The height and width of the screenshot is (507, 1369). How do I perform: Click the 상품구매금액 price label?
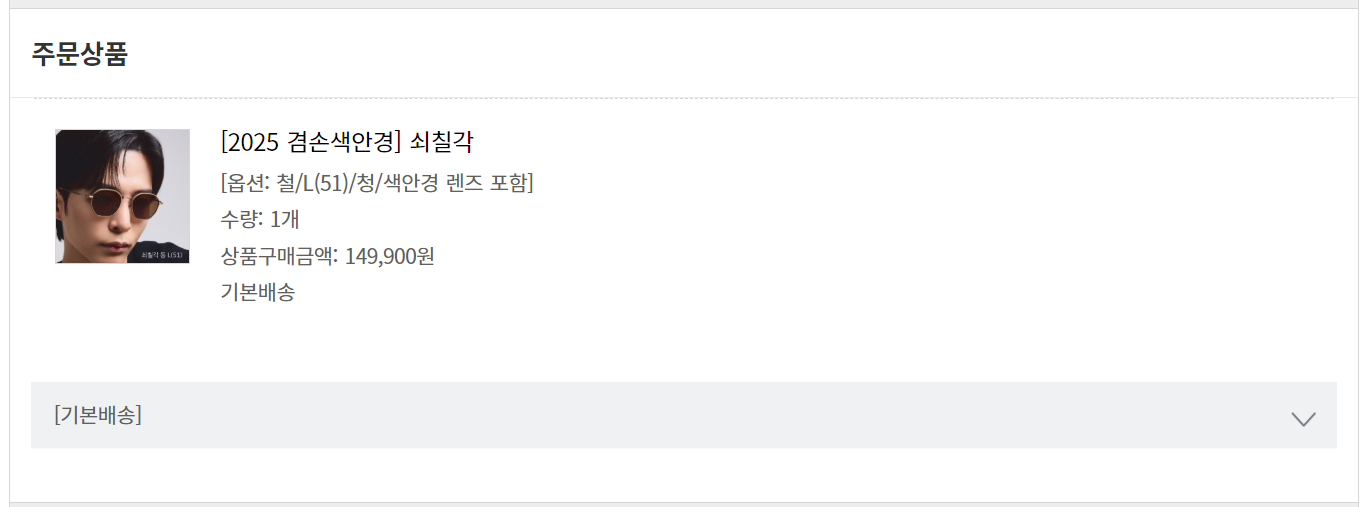click(x=279, y=256)
